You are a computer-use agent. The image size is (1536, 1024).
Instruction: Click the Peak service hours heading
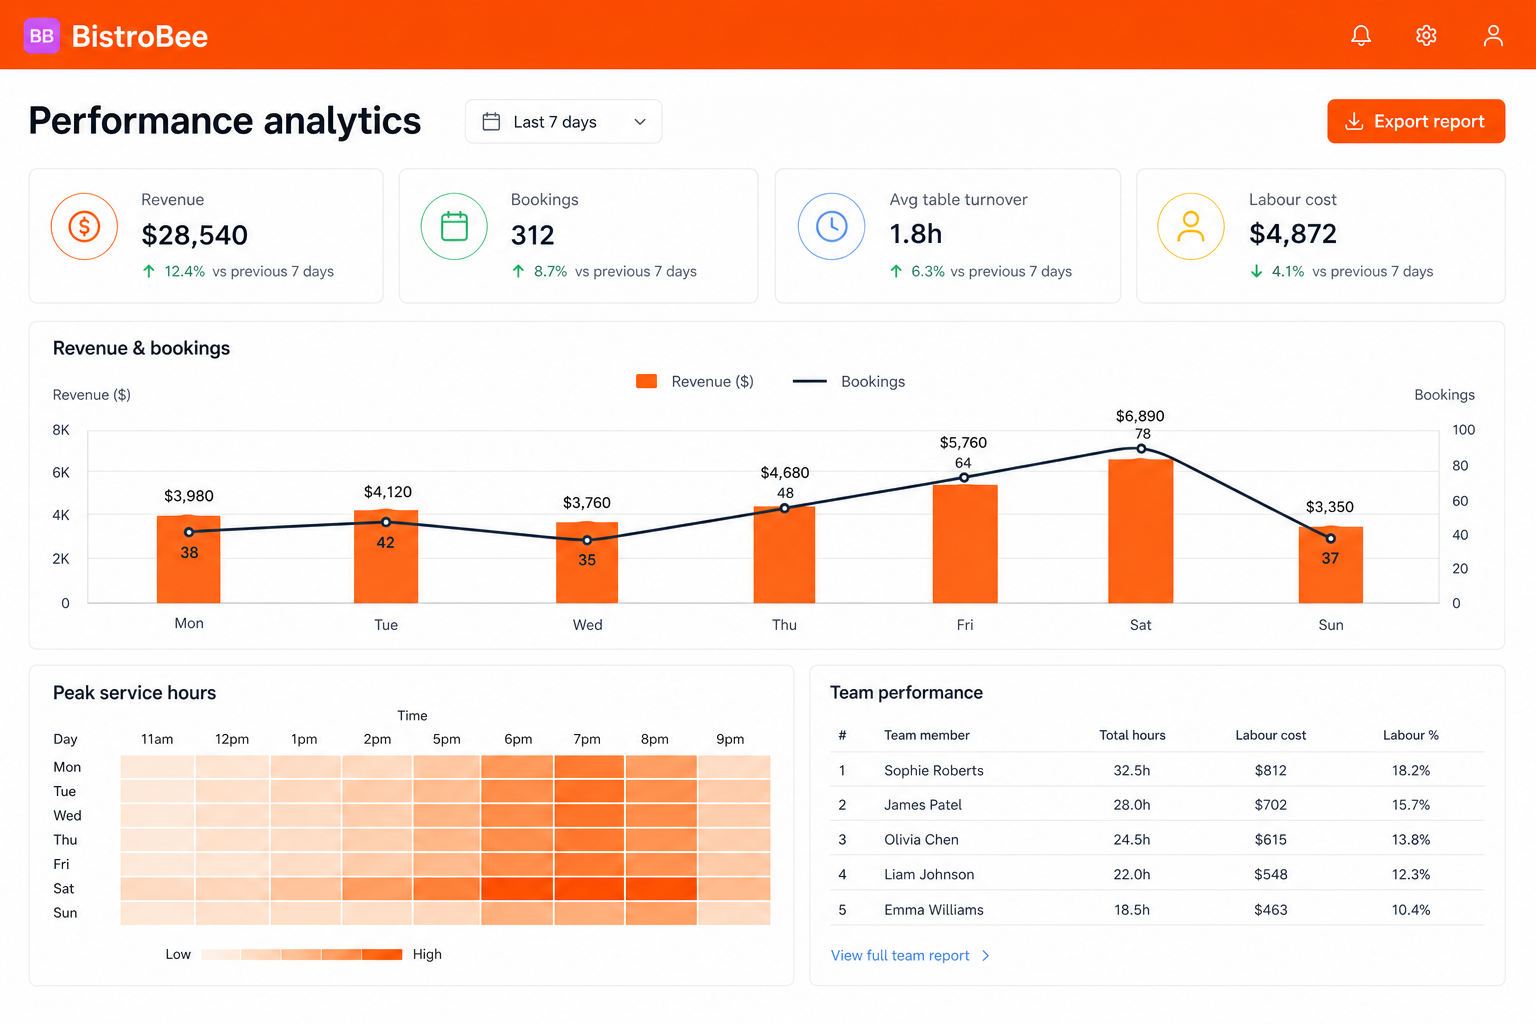point(134,692)
